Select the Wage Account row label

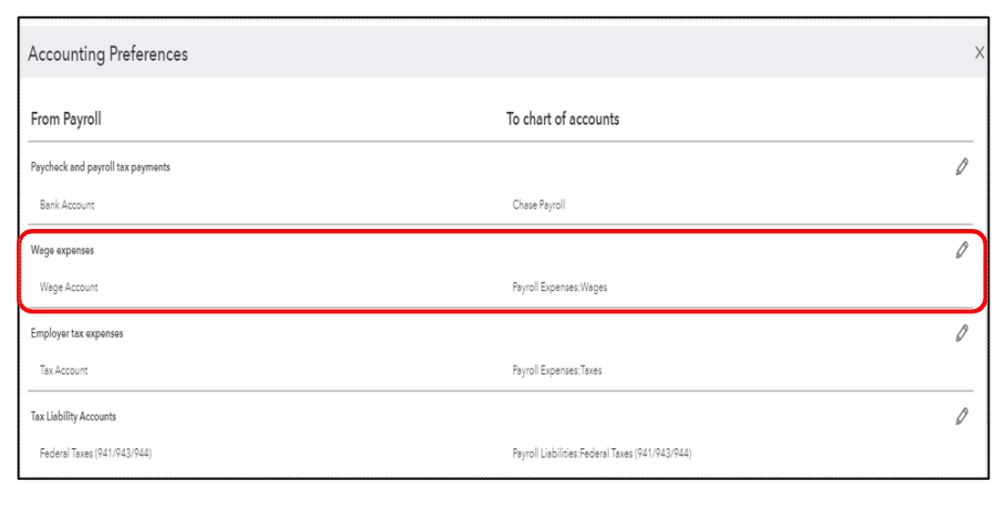tap(69, 287)
